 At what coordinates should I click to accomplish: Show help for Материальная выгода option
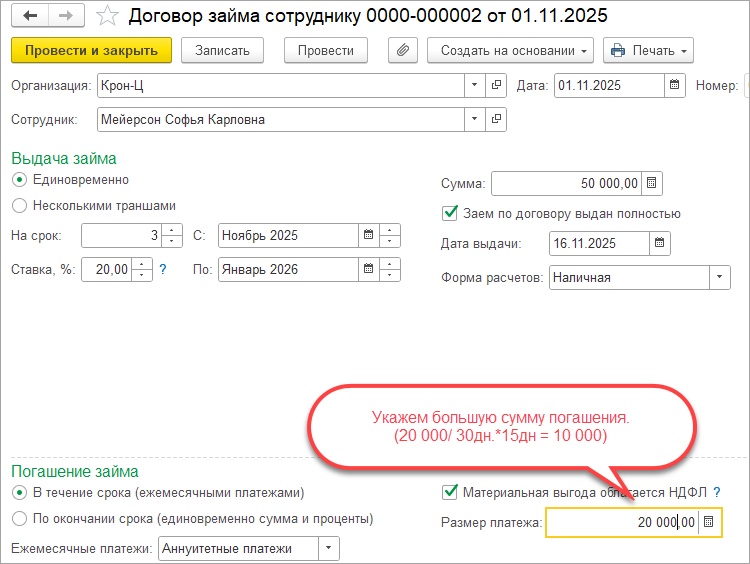click(x=716, y=492)
